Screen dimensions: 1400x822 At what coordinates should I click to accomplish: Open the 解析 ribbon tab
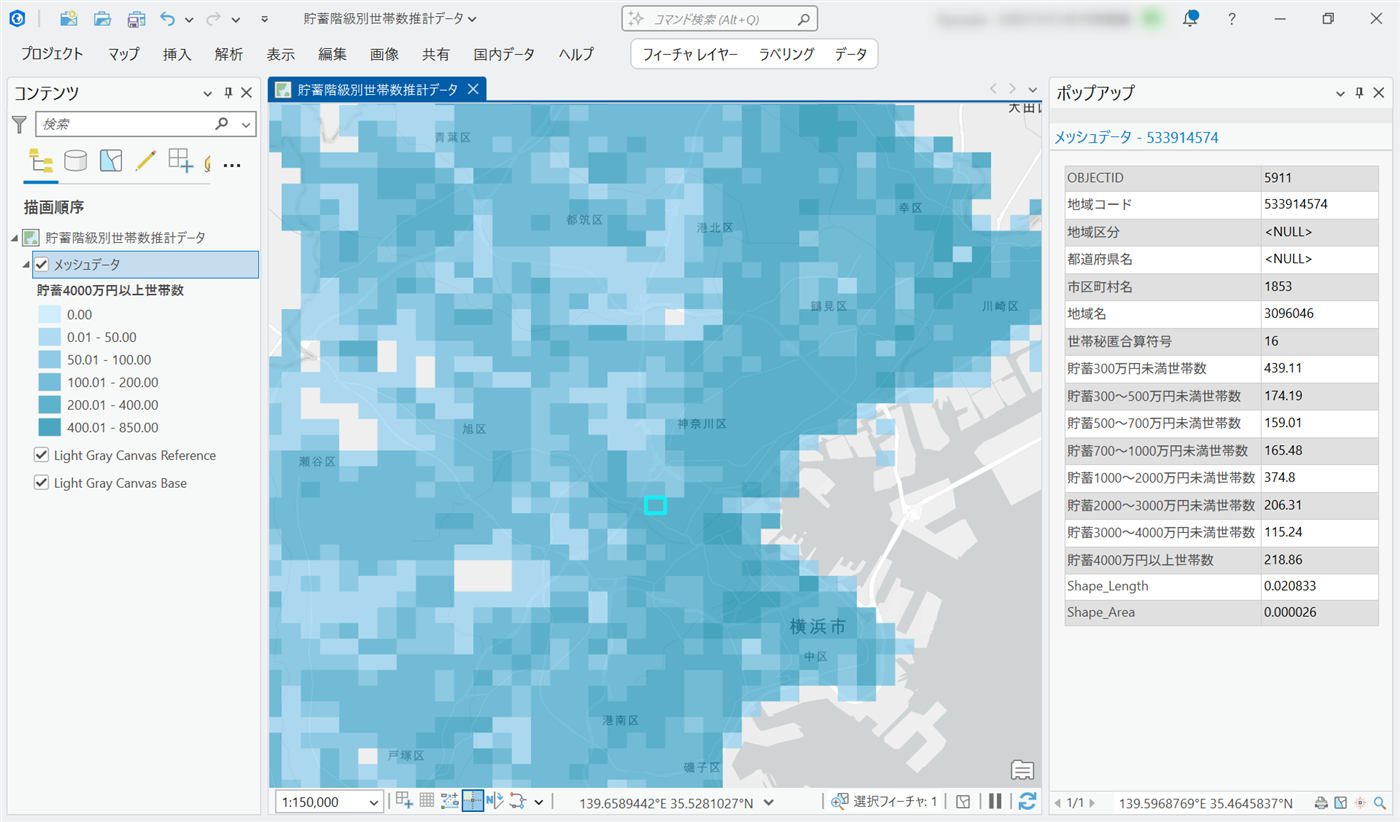click(228, 54)
